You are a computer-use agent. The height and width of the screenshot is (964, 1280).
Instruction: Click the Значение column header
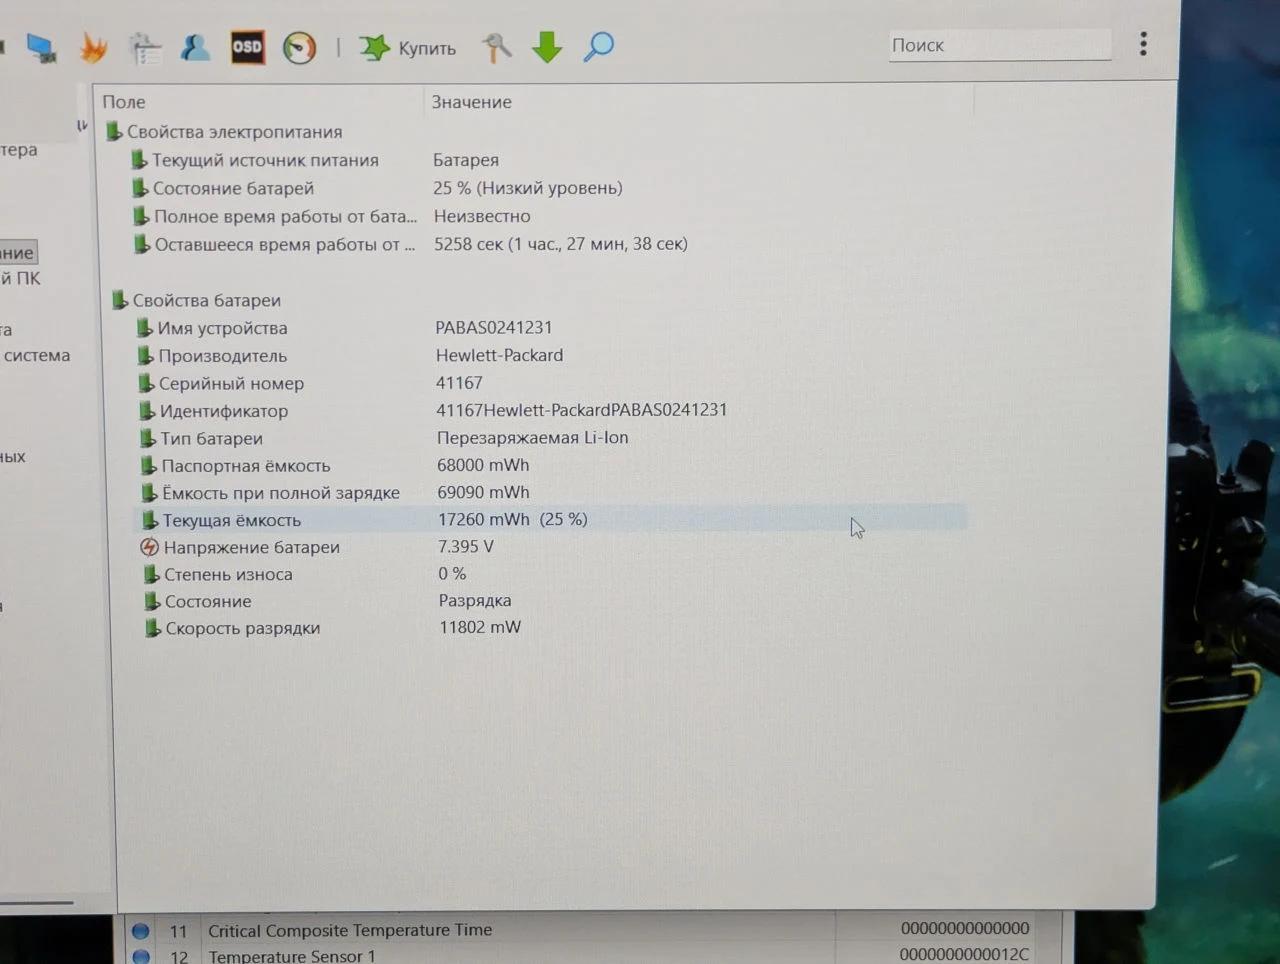point(471,102)
